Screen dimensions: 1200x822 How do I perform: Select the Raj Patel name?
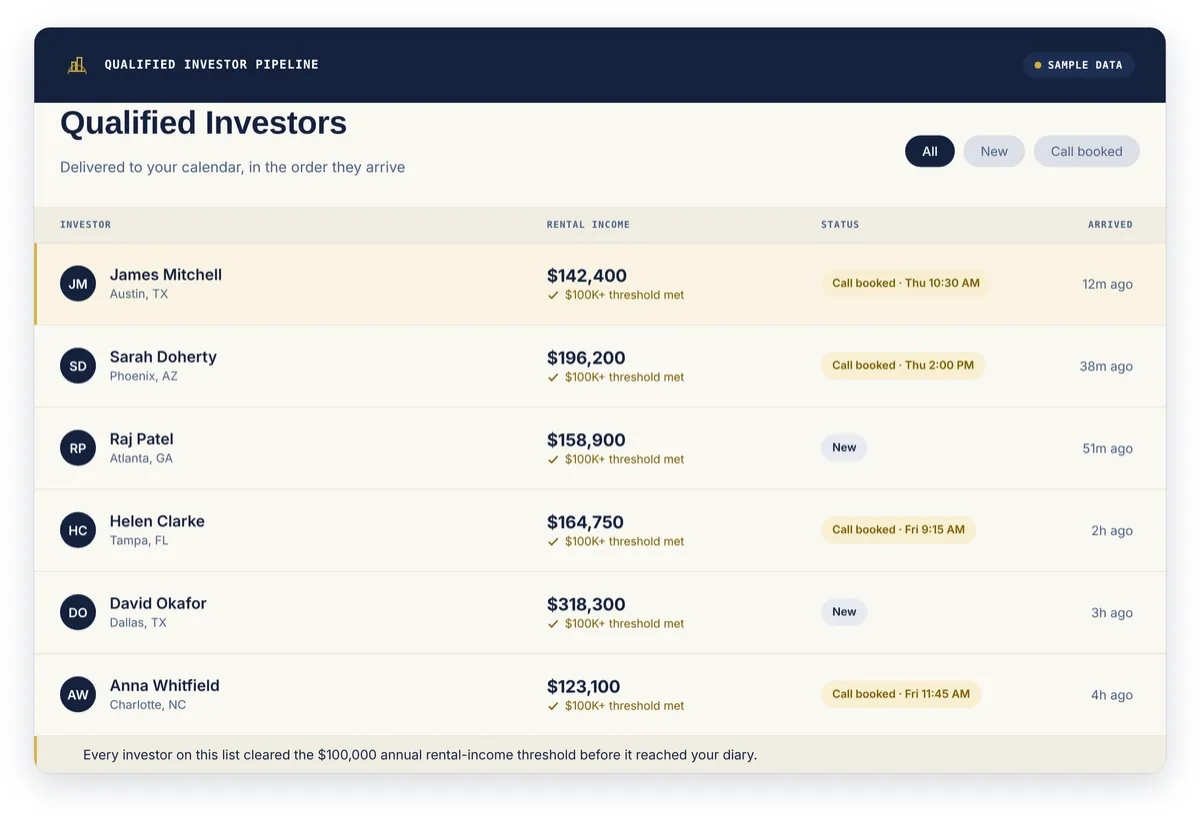click(x=142, y=439)
